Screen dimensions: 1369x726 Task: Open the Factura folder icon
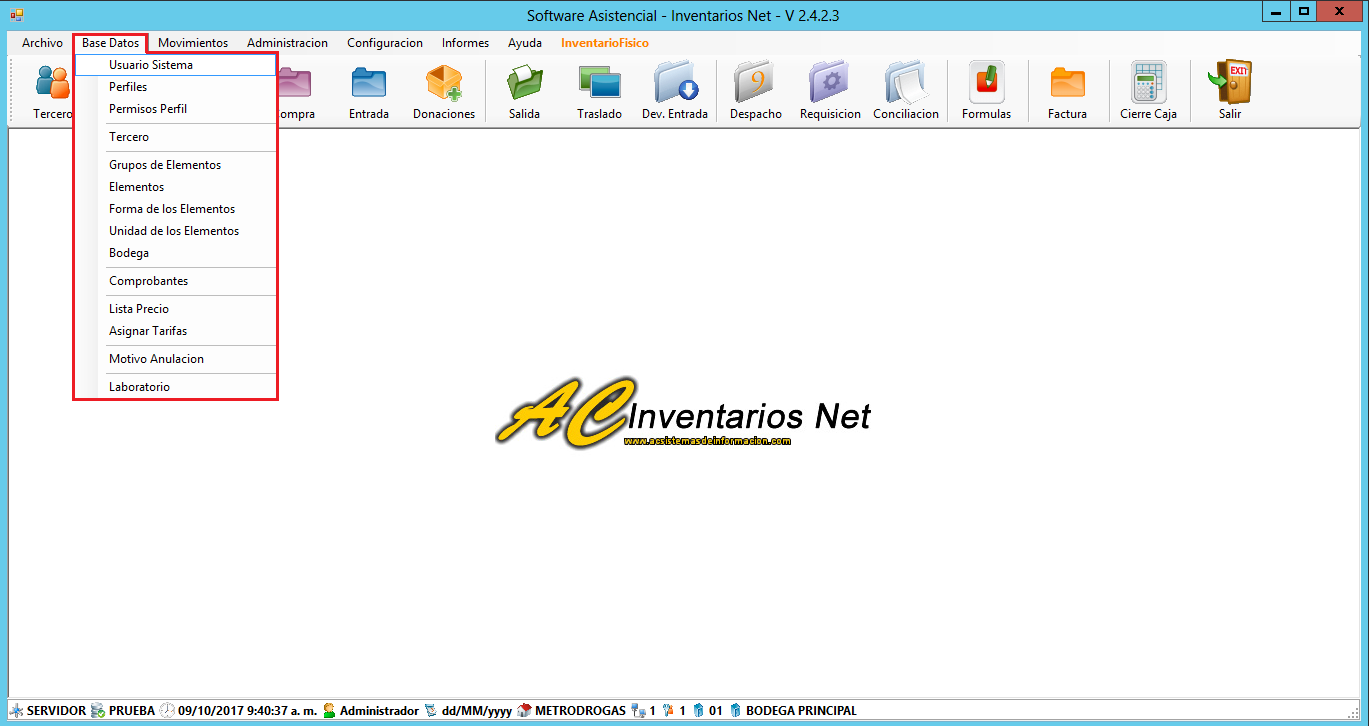(x=1067, y=84)
